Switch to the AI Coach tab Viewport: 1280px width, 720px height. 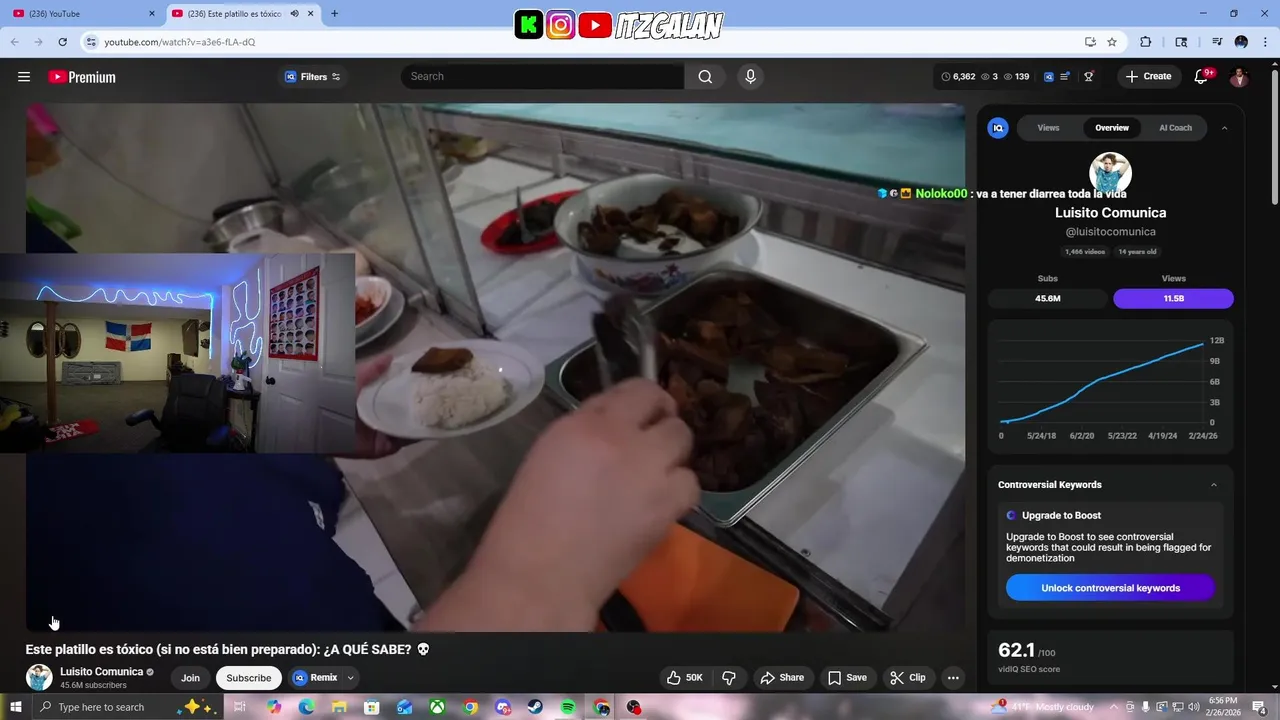(x=1175, y=128)
